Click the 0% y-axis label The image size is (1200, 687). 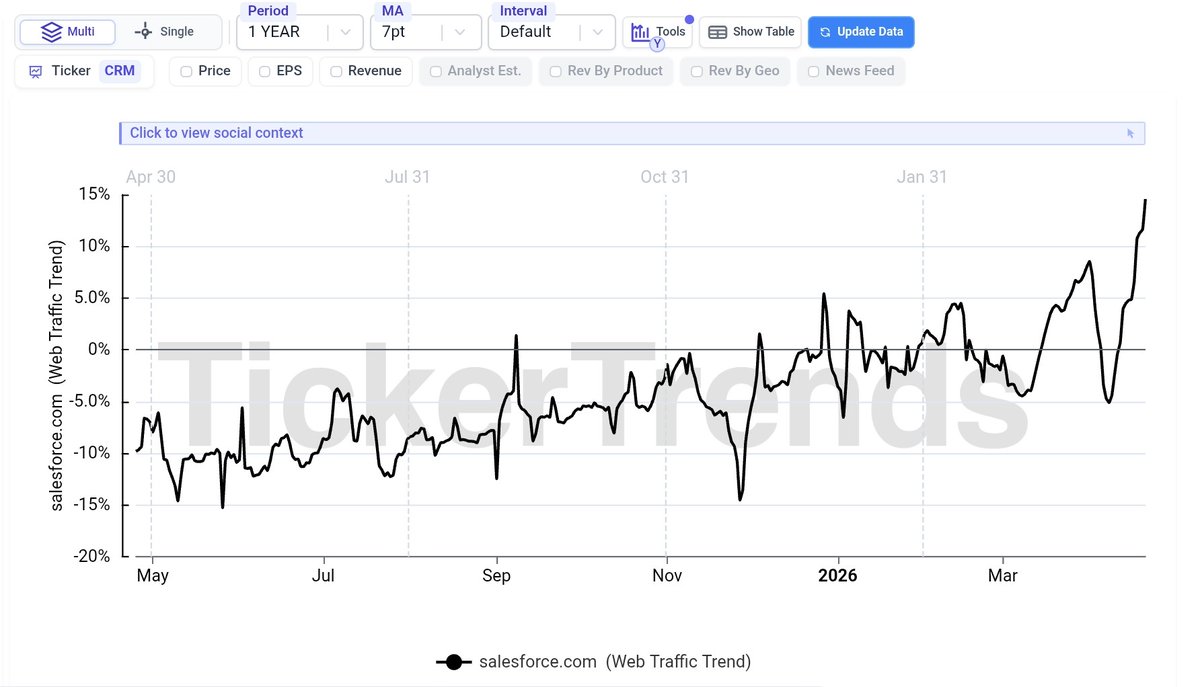[99, 350]
